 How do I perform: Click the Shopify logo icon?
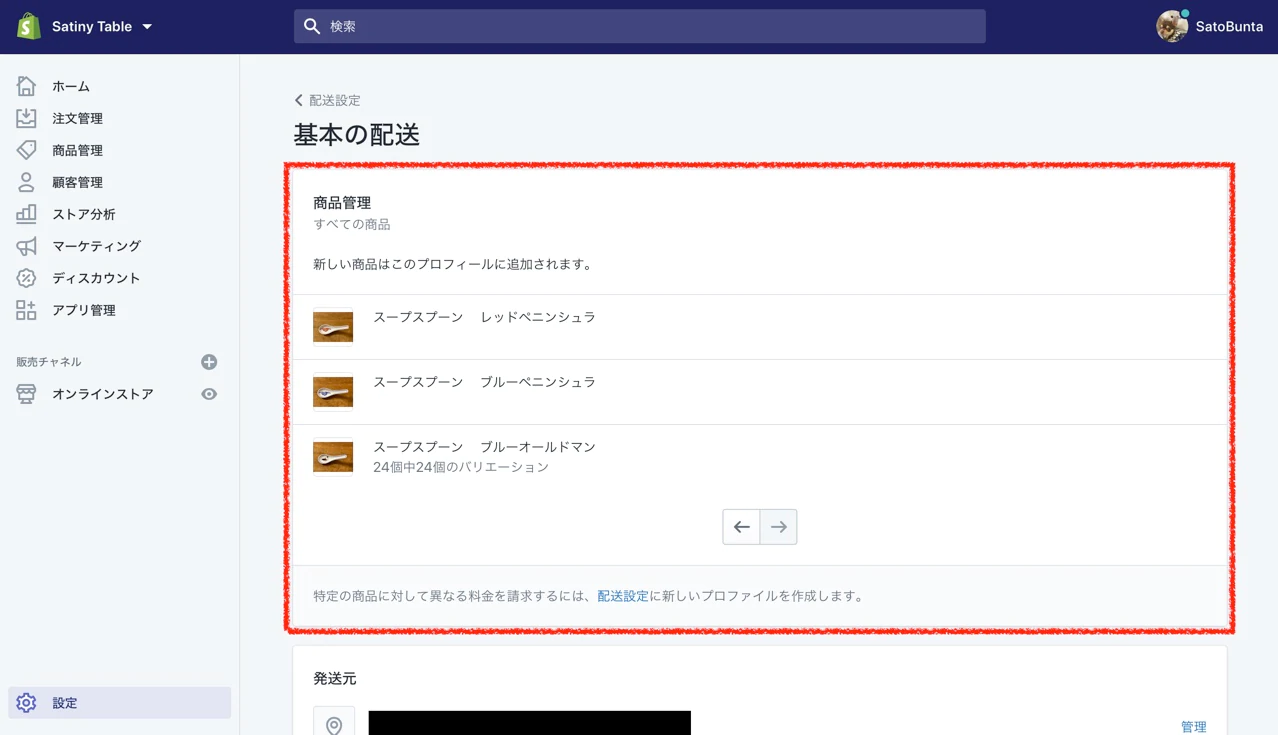point(28,27)
